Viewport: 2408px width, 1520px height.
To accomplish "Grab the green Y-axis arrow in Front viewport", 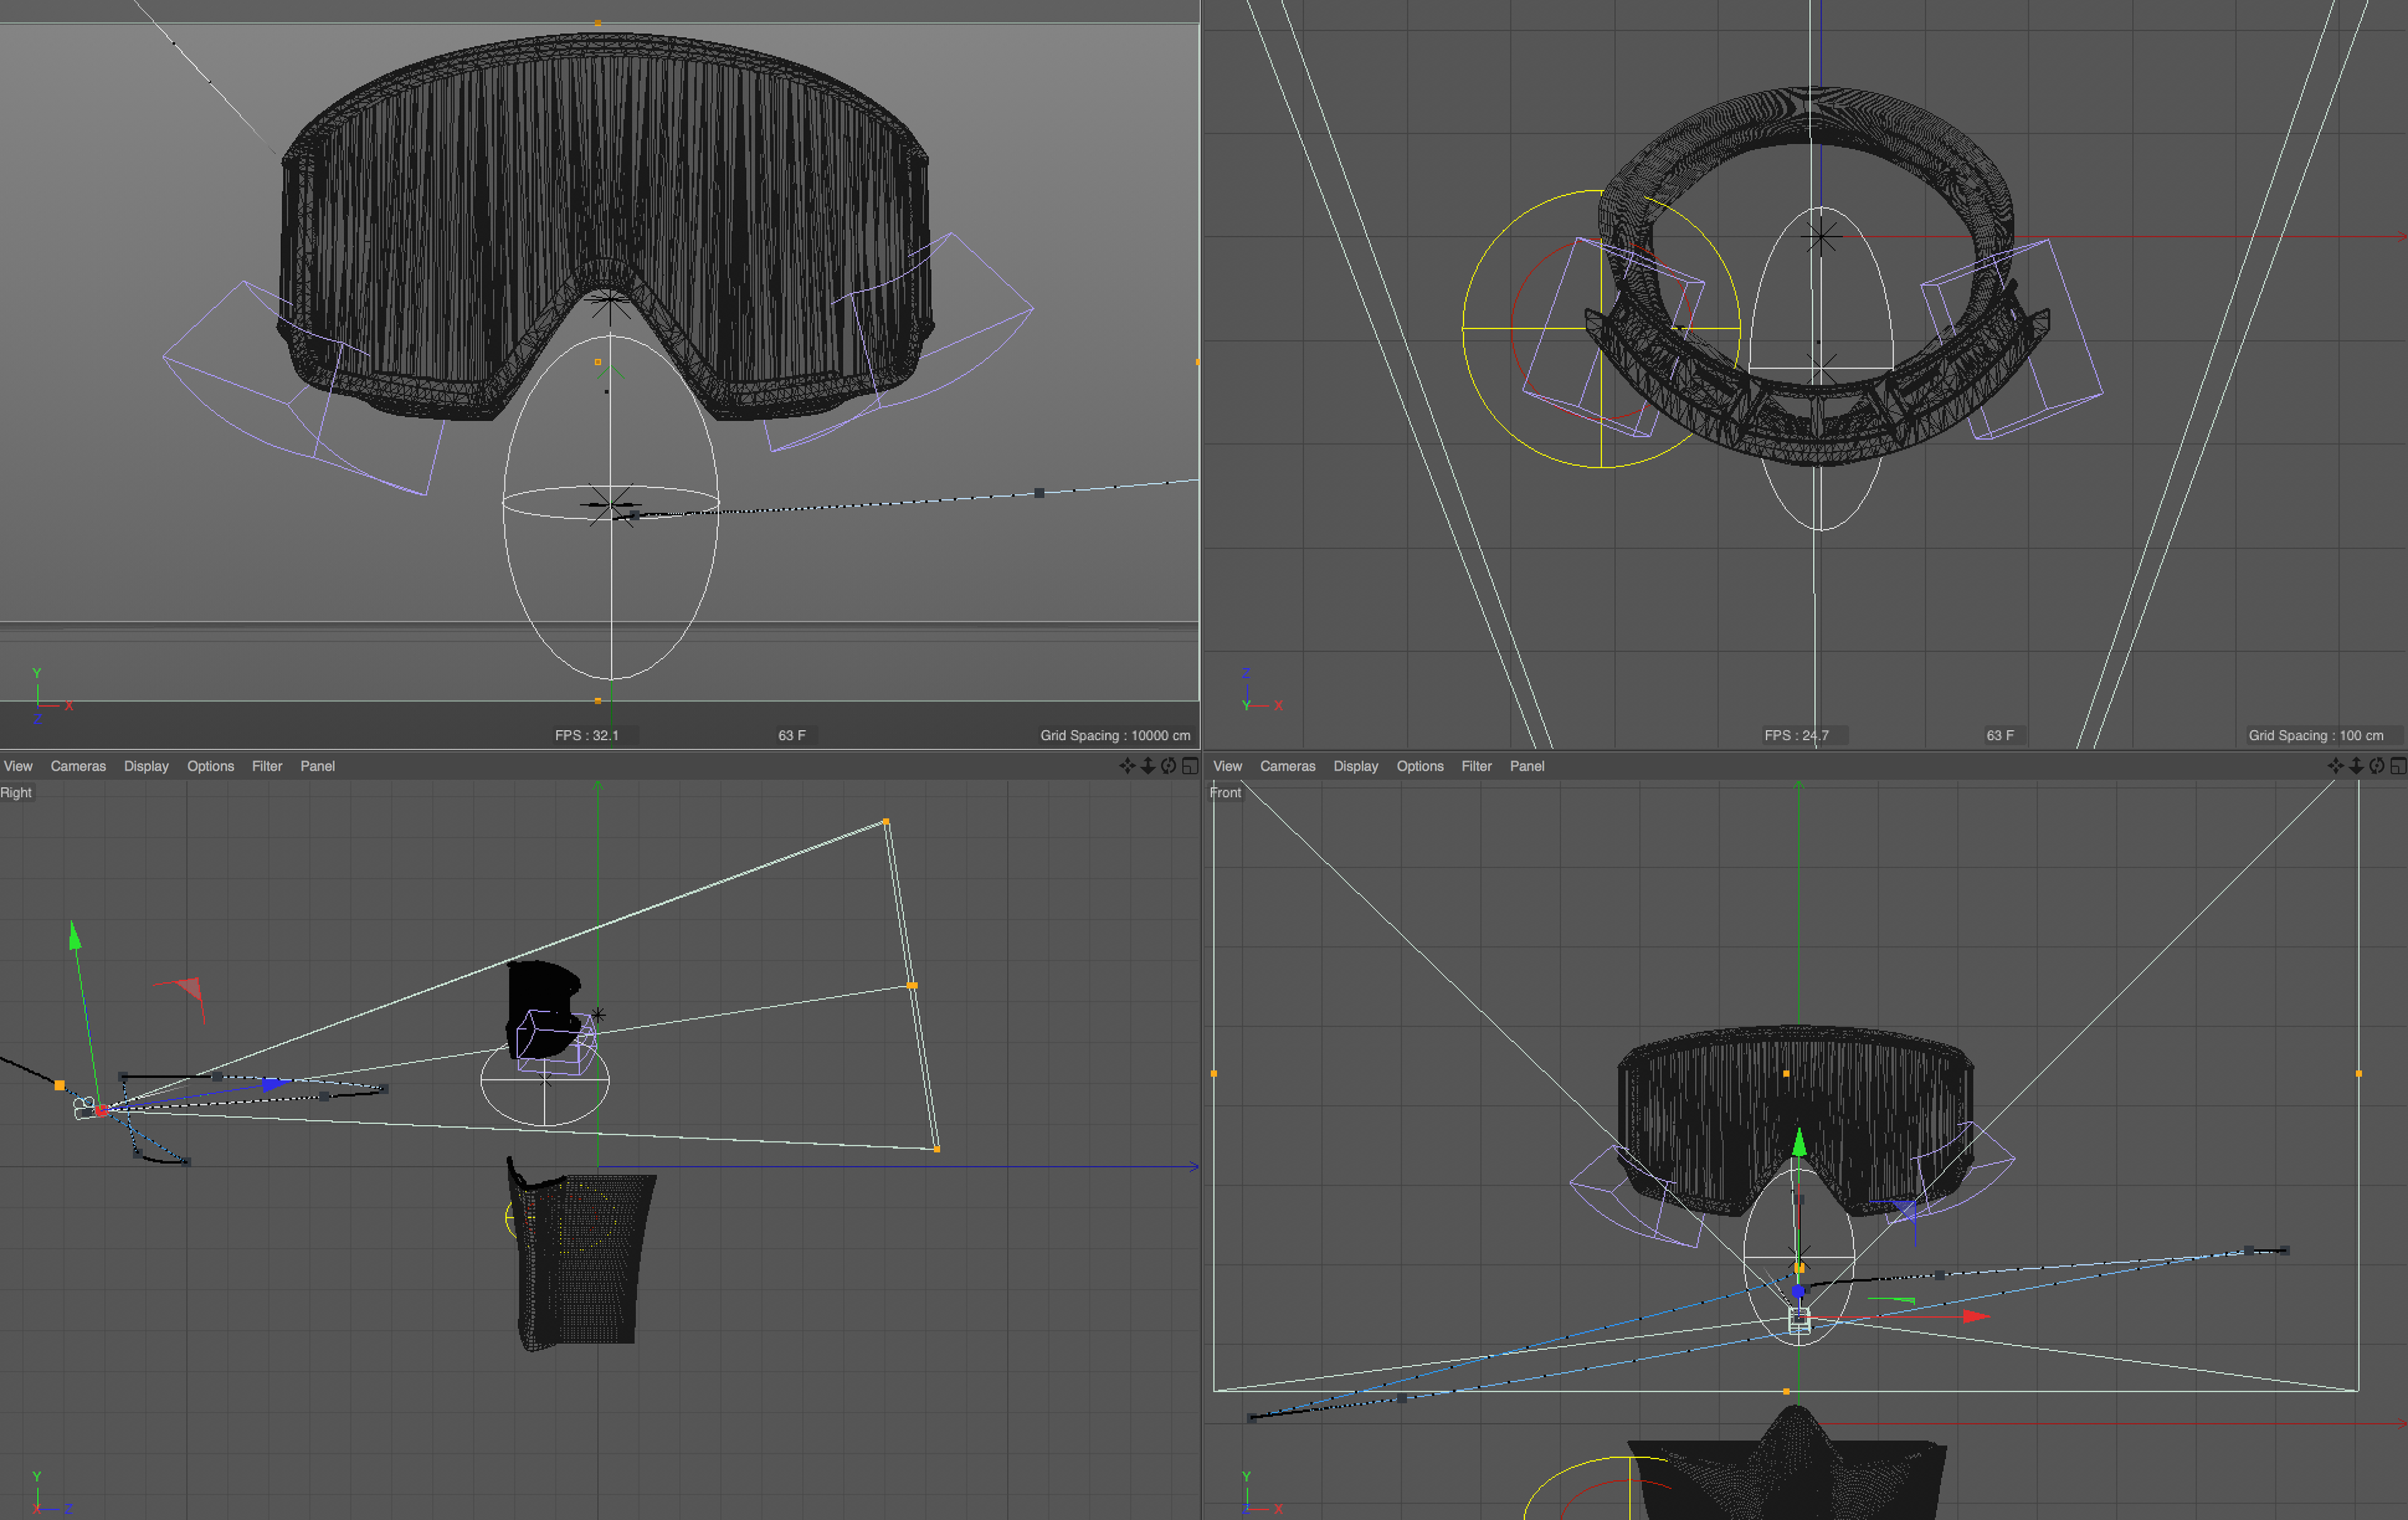I will [1799, 1142].
